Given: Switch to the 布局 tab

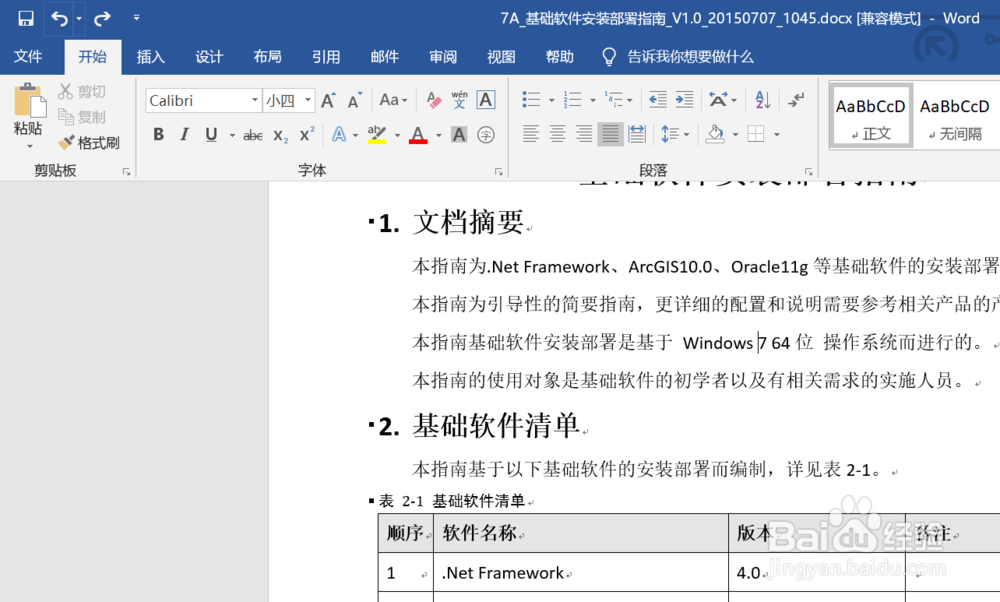Looking at the screenshot, I should 267,57.
